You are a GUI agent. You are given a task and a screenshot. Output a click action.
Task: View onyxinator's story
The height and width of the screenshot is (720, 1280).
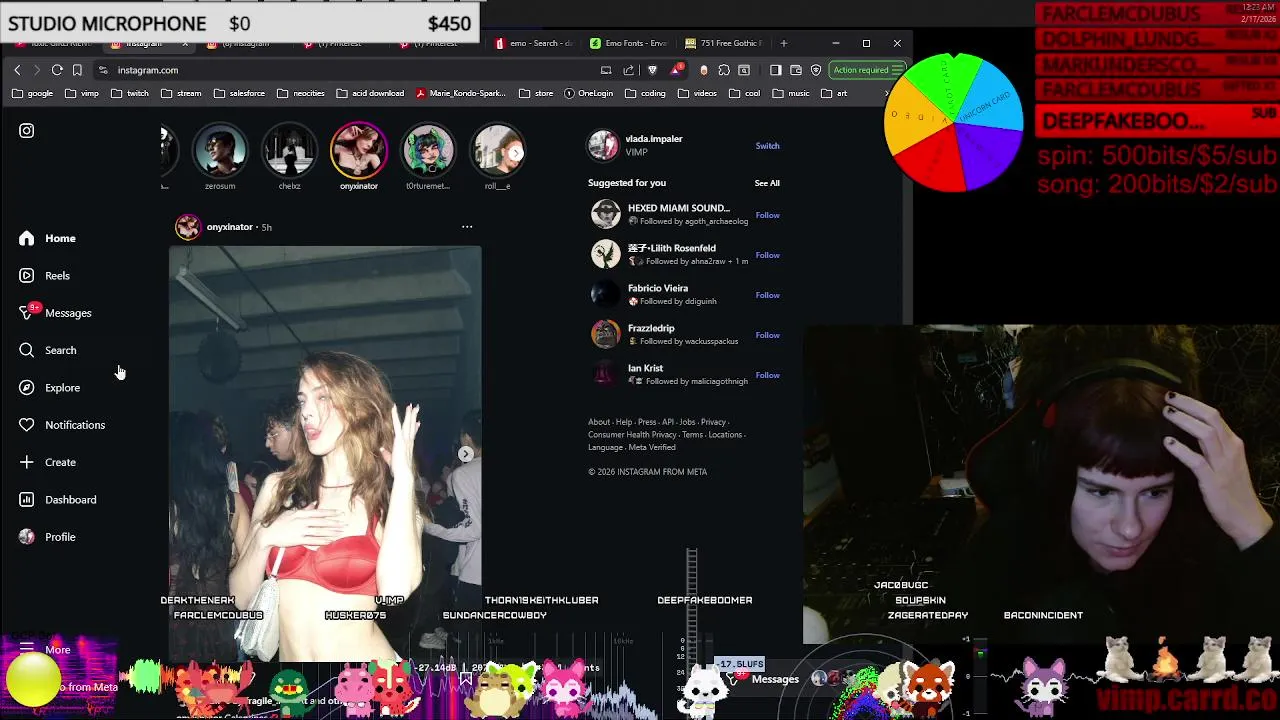[359, 150]
